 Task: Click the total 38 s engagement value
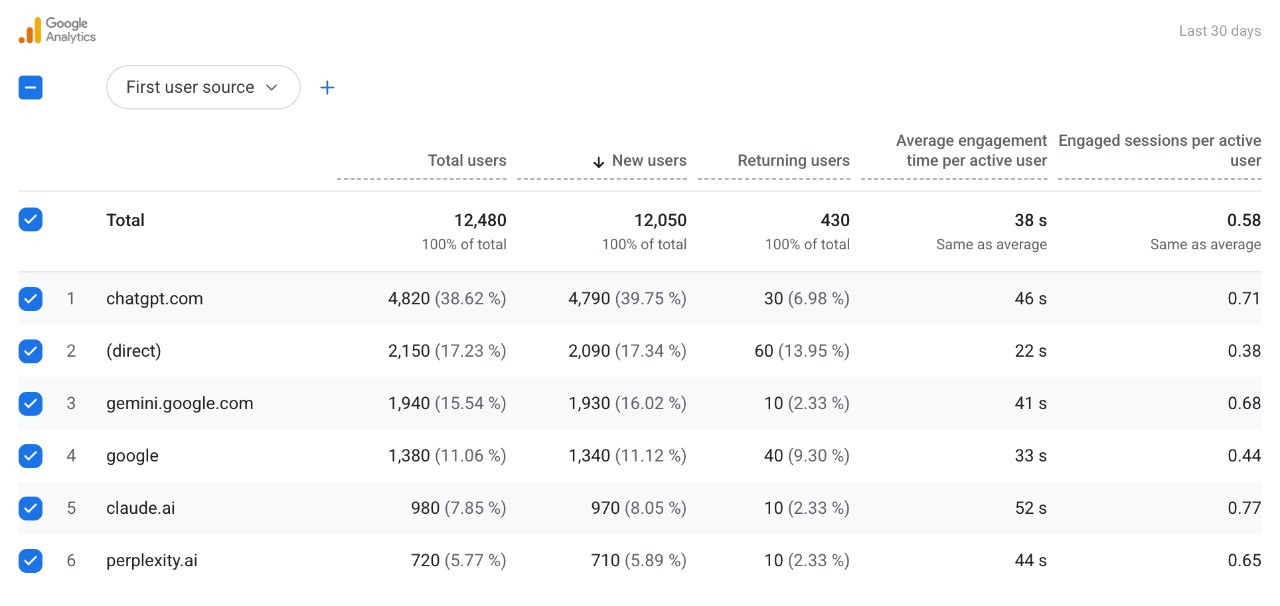(1031, 220)
